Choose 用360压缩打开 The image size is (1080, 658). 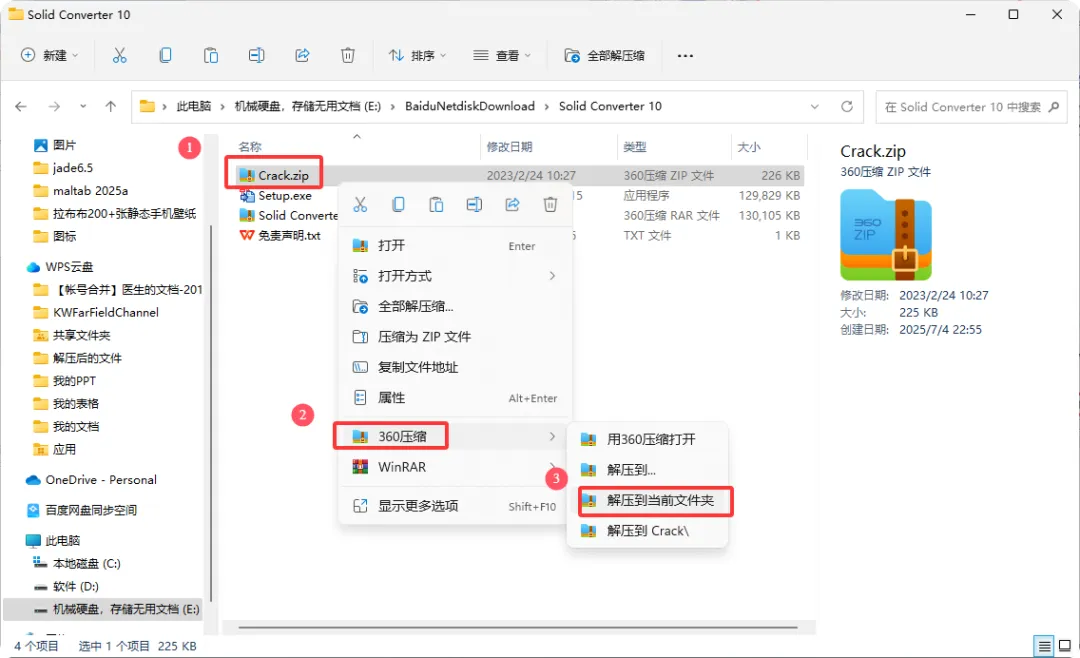[x=647, y=440]
